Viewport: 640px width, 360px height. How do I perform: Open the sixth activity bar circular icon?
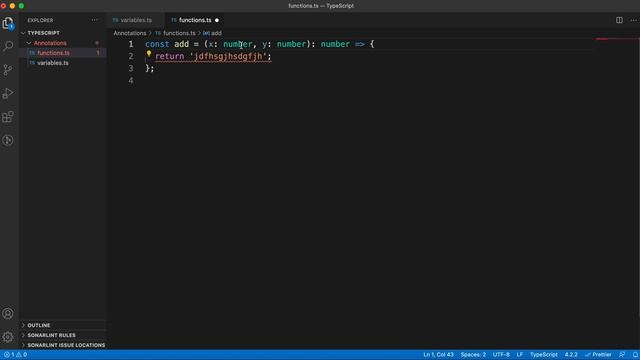point(8,140)
